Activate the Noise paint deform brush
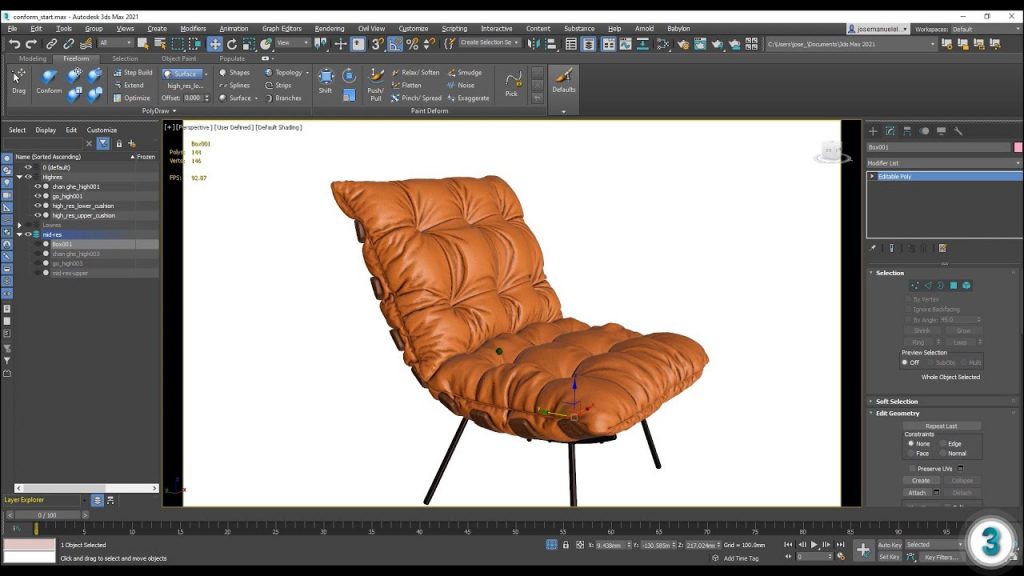 (x=463, y=85)
